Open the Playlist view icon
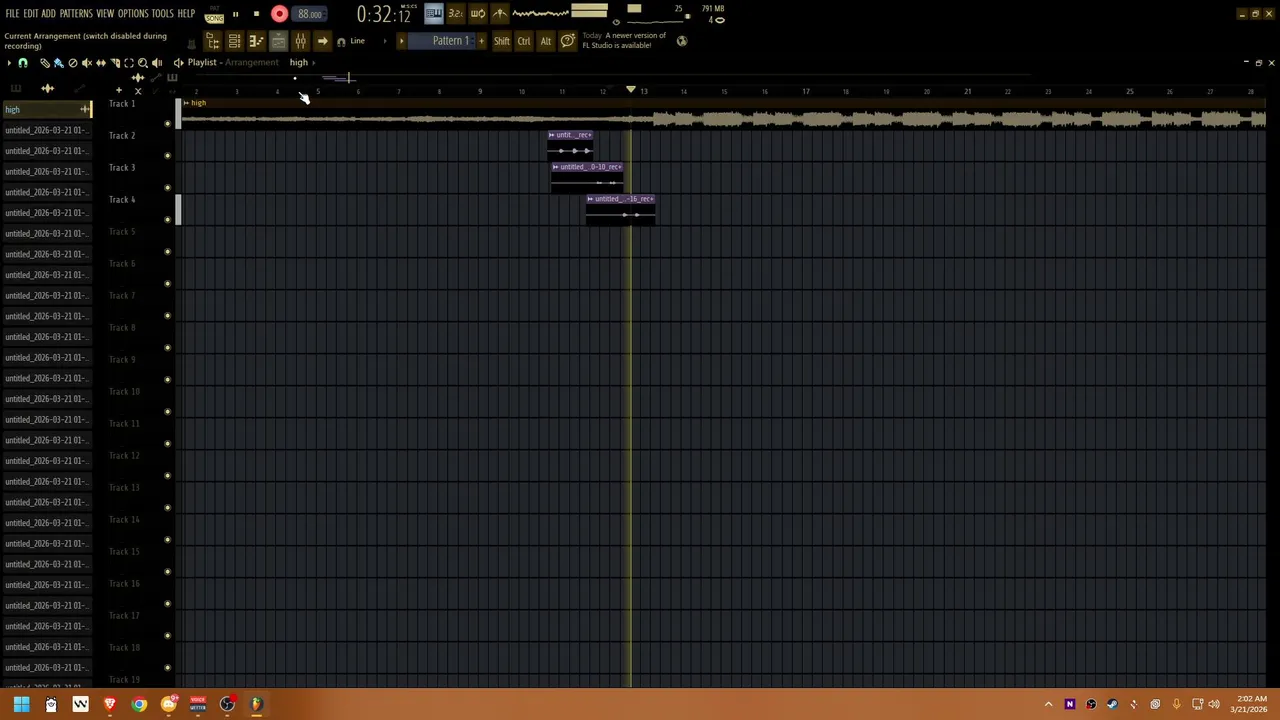Image resolution: width=1280 pixels, height=720 pixels. coord(278,41)
